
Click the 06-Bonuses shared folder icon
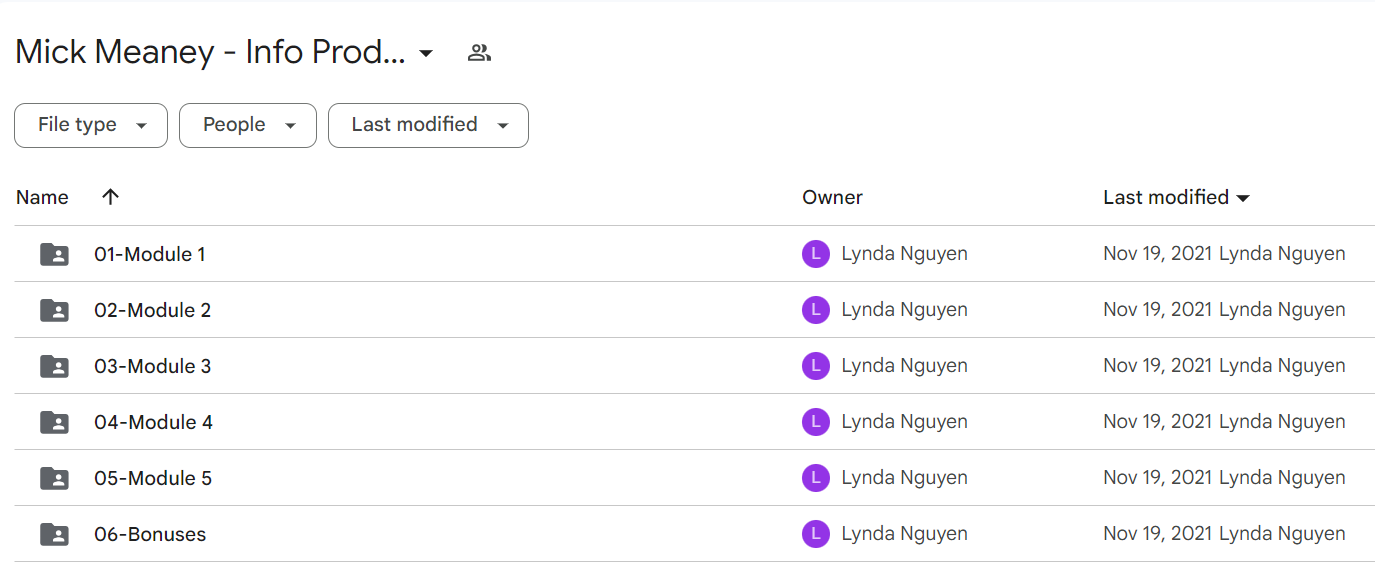54,534
